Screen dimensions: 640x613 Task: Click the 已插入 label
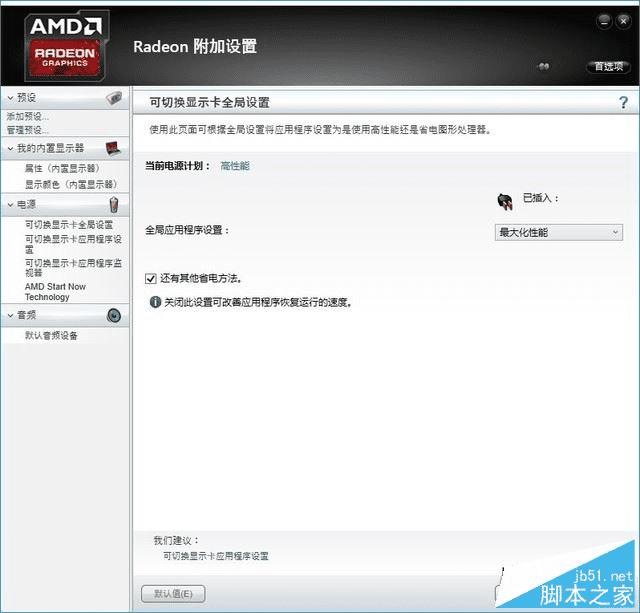(x=540, y=198)
